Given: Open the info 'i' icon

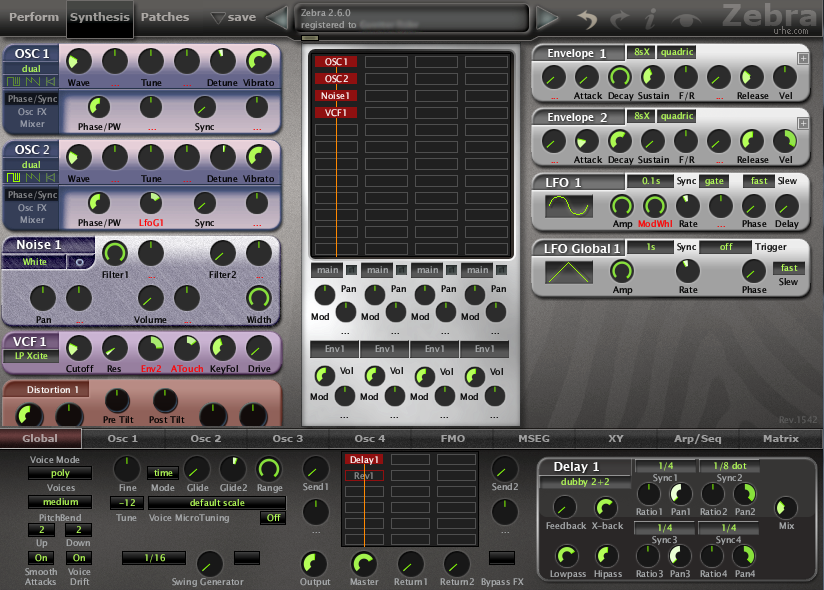Looking at the screenshot, I should [x=651, y=19].
